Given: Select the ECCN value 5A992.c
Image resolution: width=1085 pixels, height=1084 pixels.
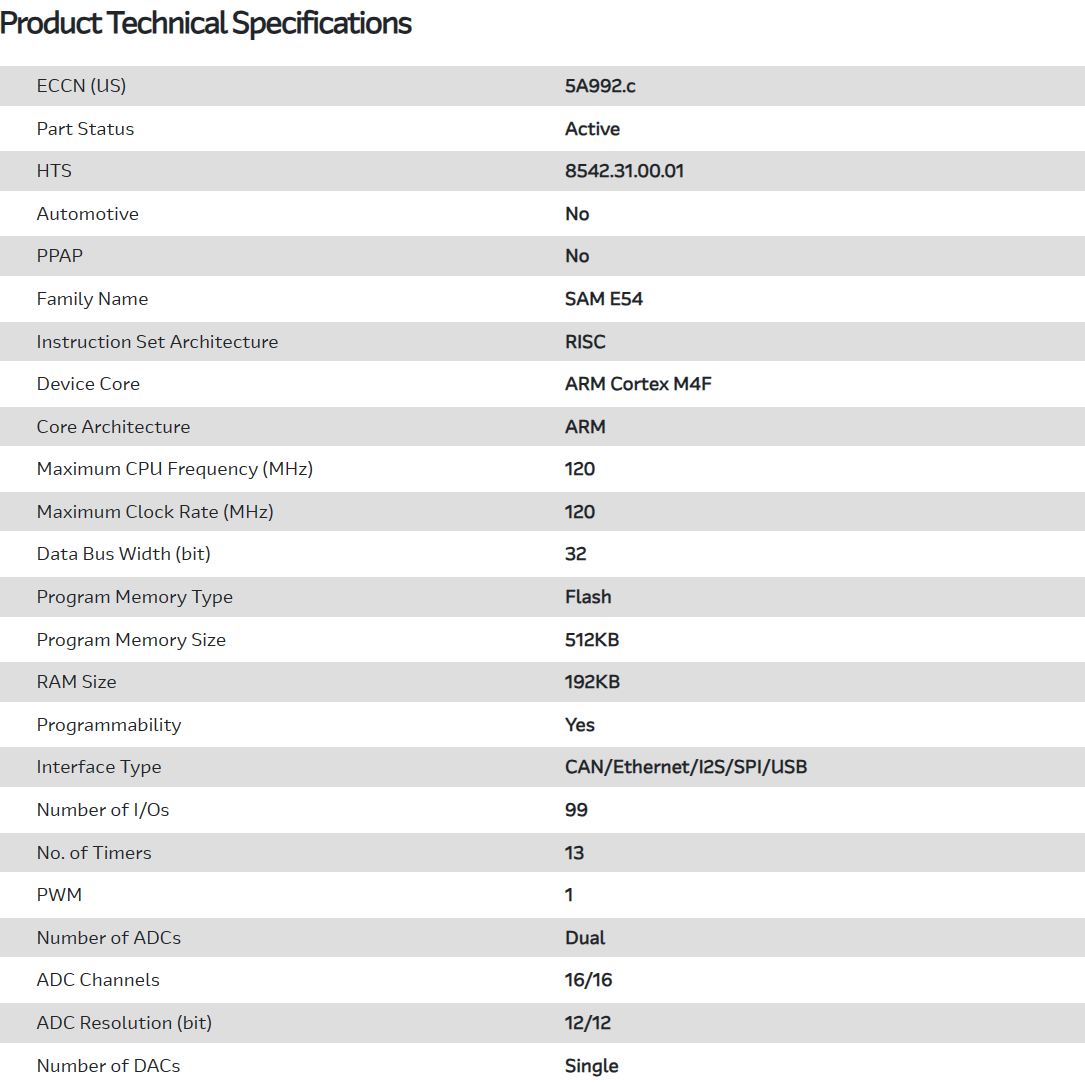Looking at the screenshot, I should coord(600,86).
